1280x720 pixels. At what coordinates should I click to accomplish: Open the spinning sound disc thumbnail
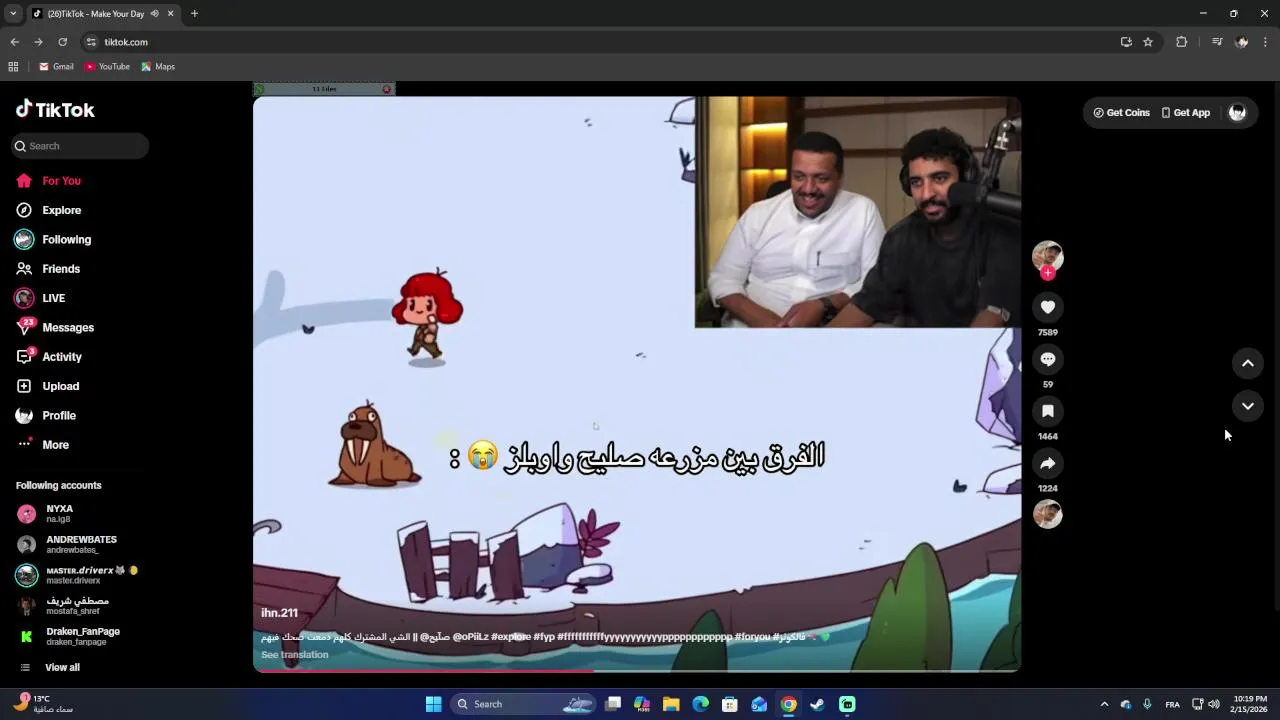point(1047,514)
